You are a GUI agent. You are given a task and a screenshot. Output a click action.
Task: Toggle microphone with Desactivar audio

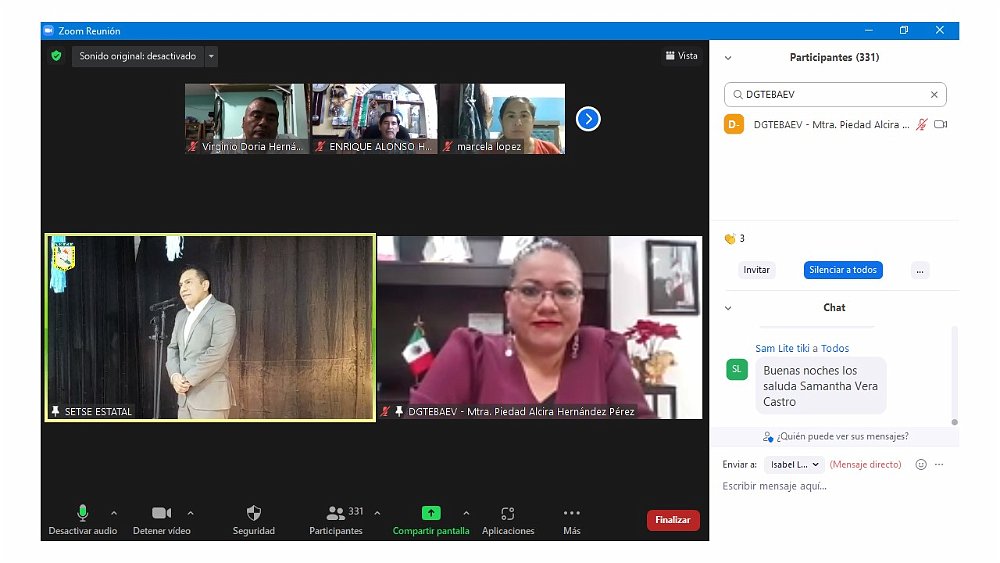[83, 513]
